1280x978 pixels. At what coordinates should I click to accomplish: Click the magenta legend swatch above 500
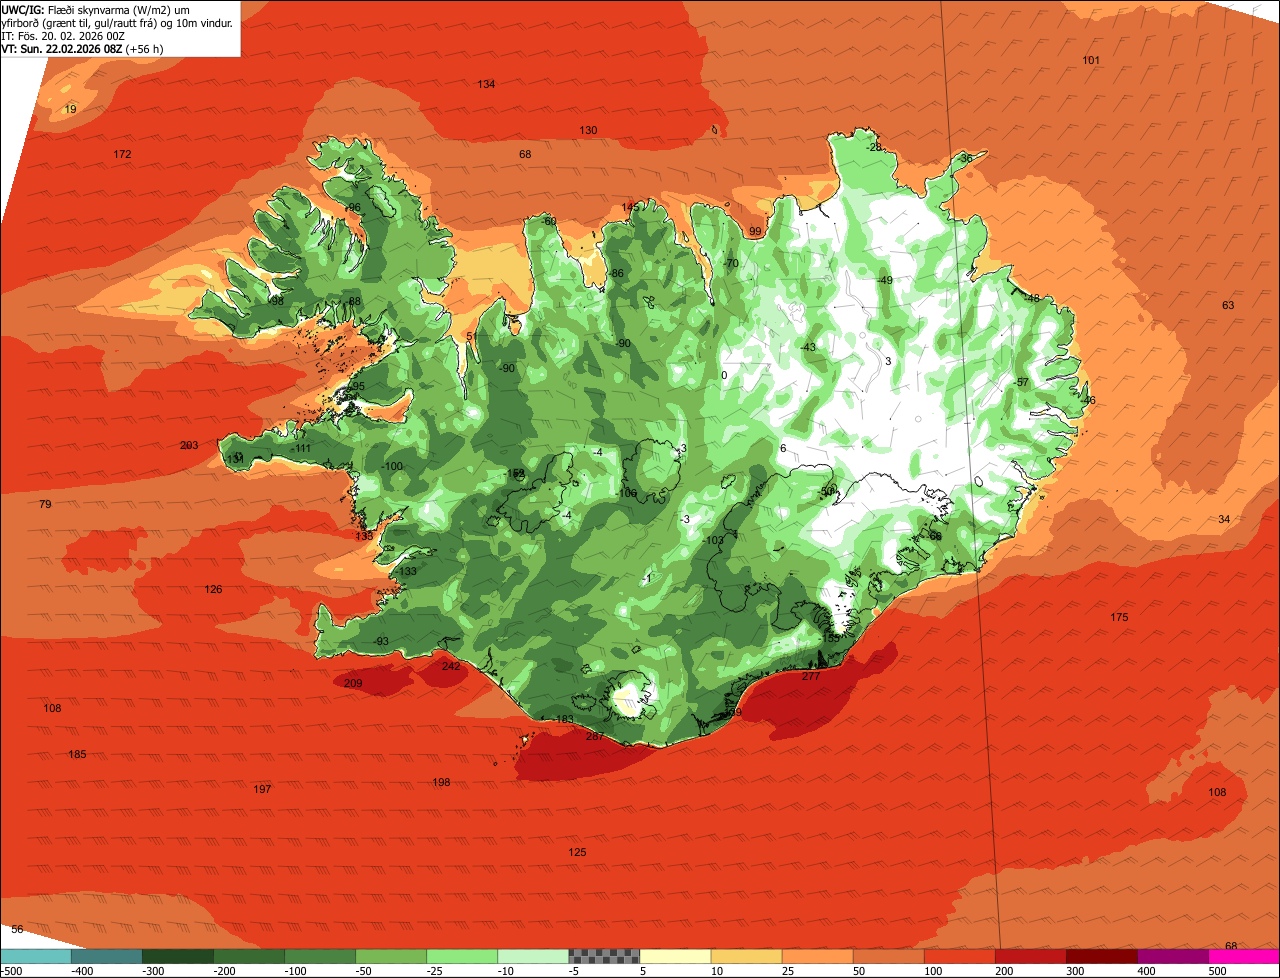[1244, 956]
